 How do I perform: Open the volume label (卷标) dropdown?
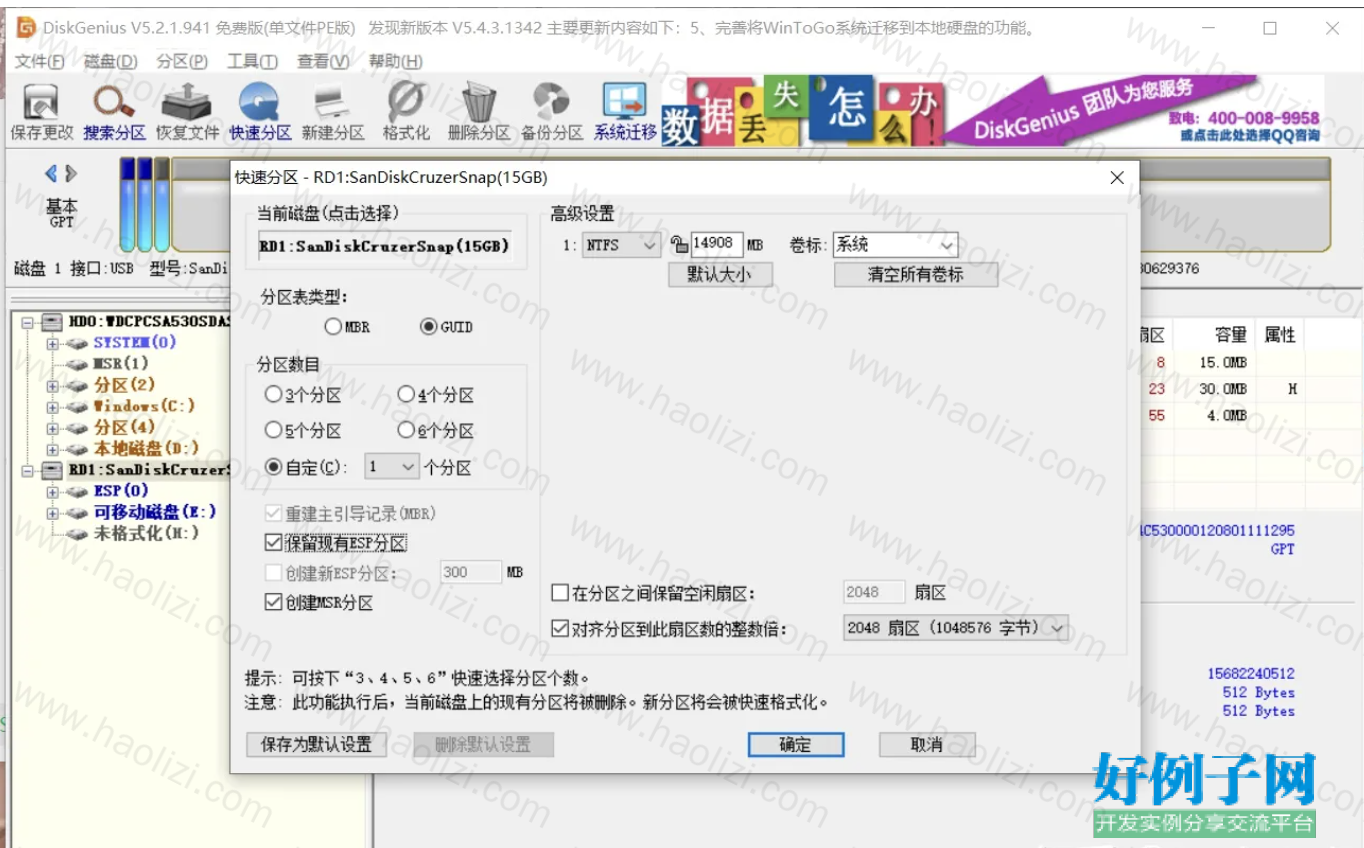click(895, 245)
